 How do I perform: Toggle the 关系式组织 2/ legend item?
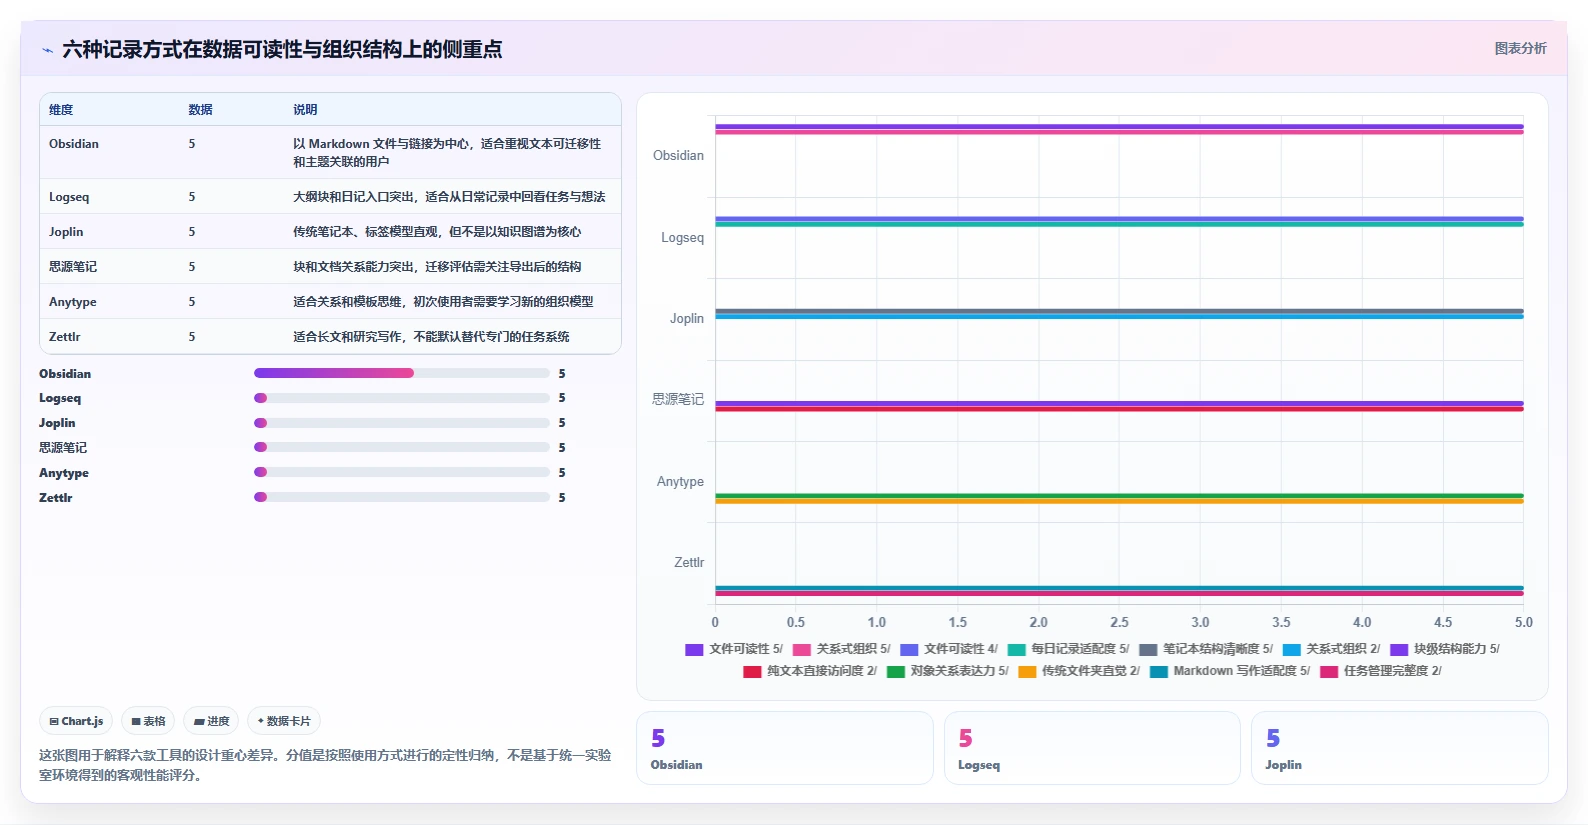[x=1331, y=649]
